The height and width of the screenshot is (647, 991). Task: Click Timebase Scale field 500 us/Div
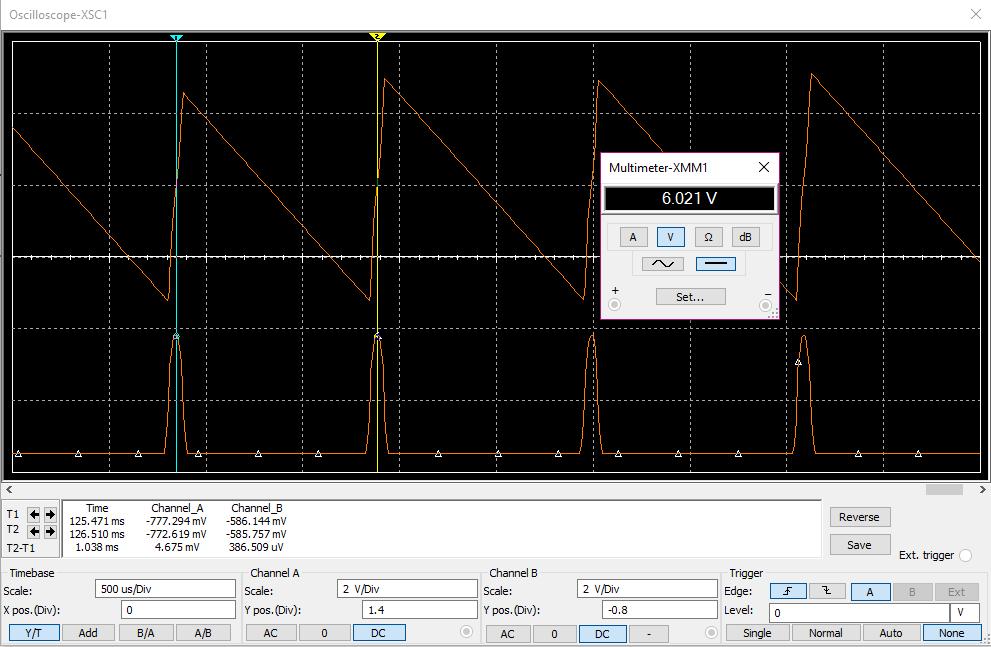(x=165, y=589)
